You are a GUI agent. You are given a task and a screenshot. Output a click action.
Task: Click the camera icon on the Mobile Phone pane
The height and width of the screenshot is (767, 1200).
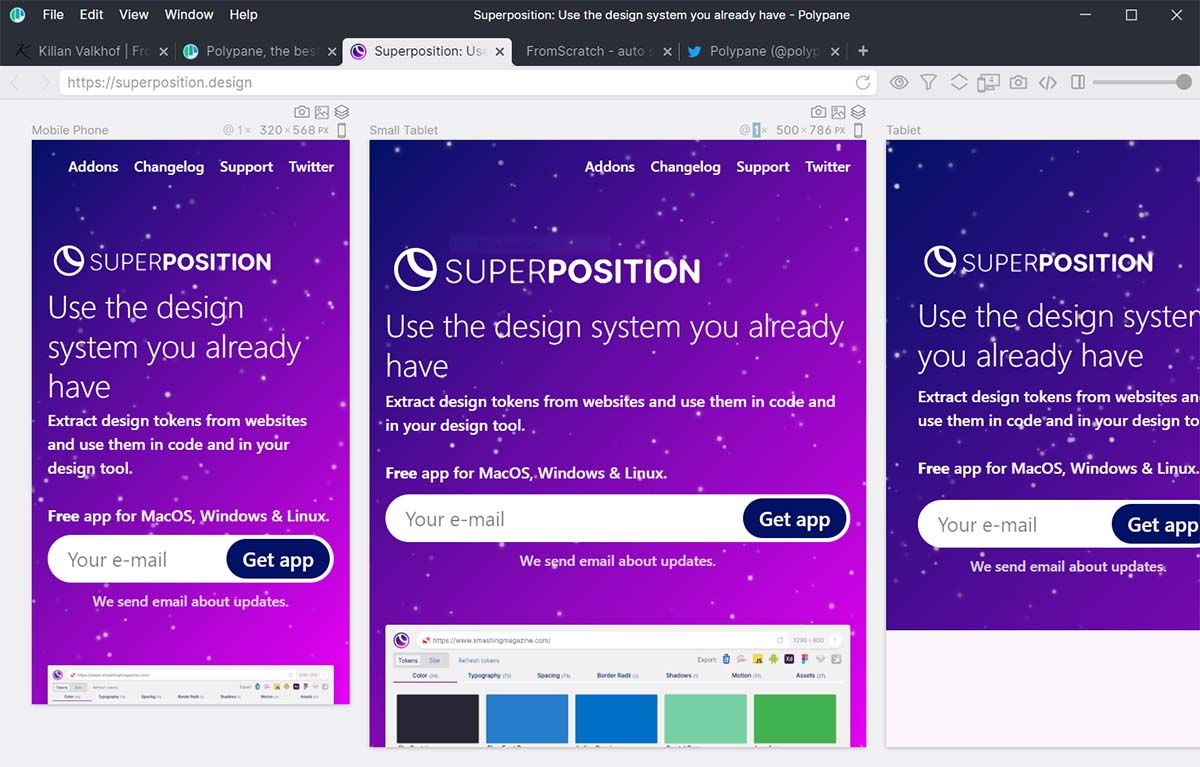303,112
